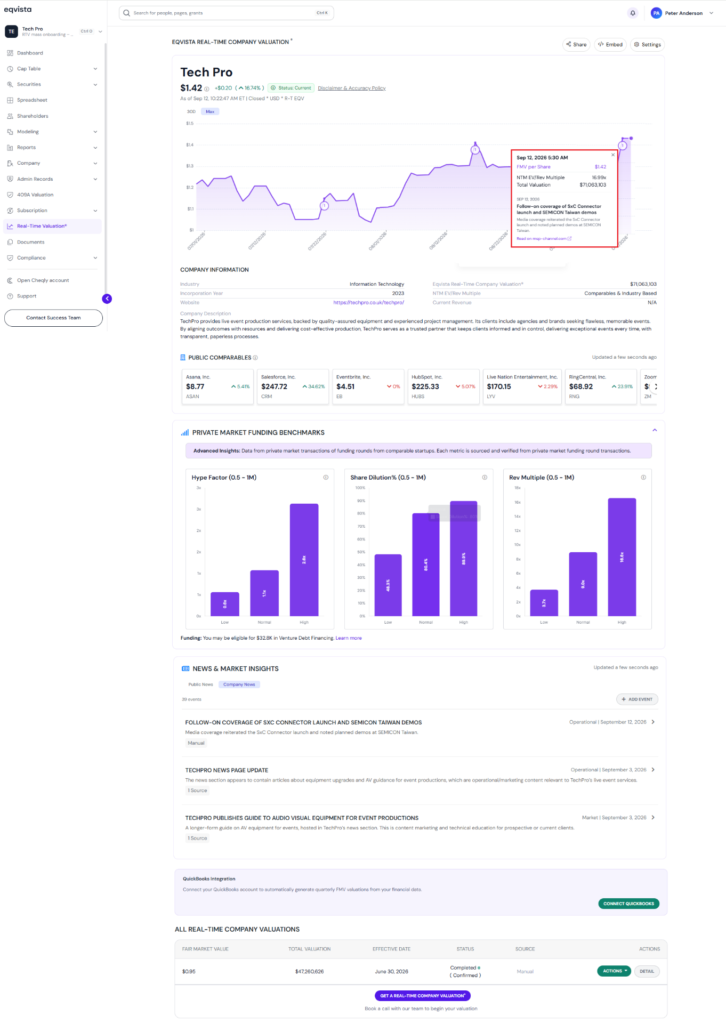Viewport: 726px width, 1024px height.
Task: Click the search magnifier icon
Action: click(127, 13)
